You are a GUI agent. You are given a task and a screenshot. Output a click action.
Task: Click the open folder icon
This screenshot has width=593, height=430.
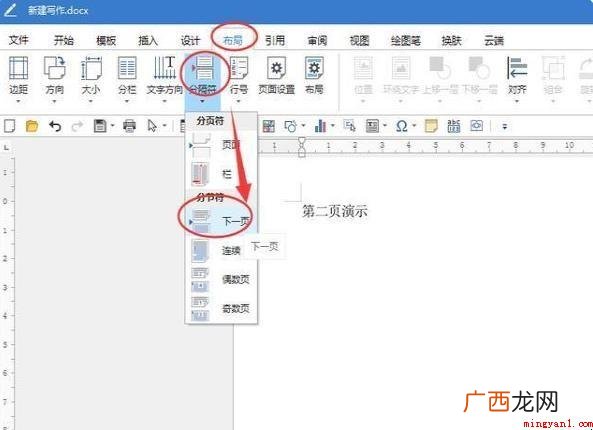point(32,126)
